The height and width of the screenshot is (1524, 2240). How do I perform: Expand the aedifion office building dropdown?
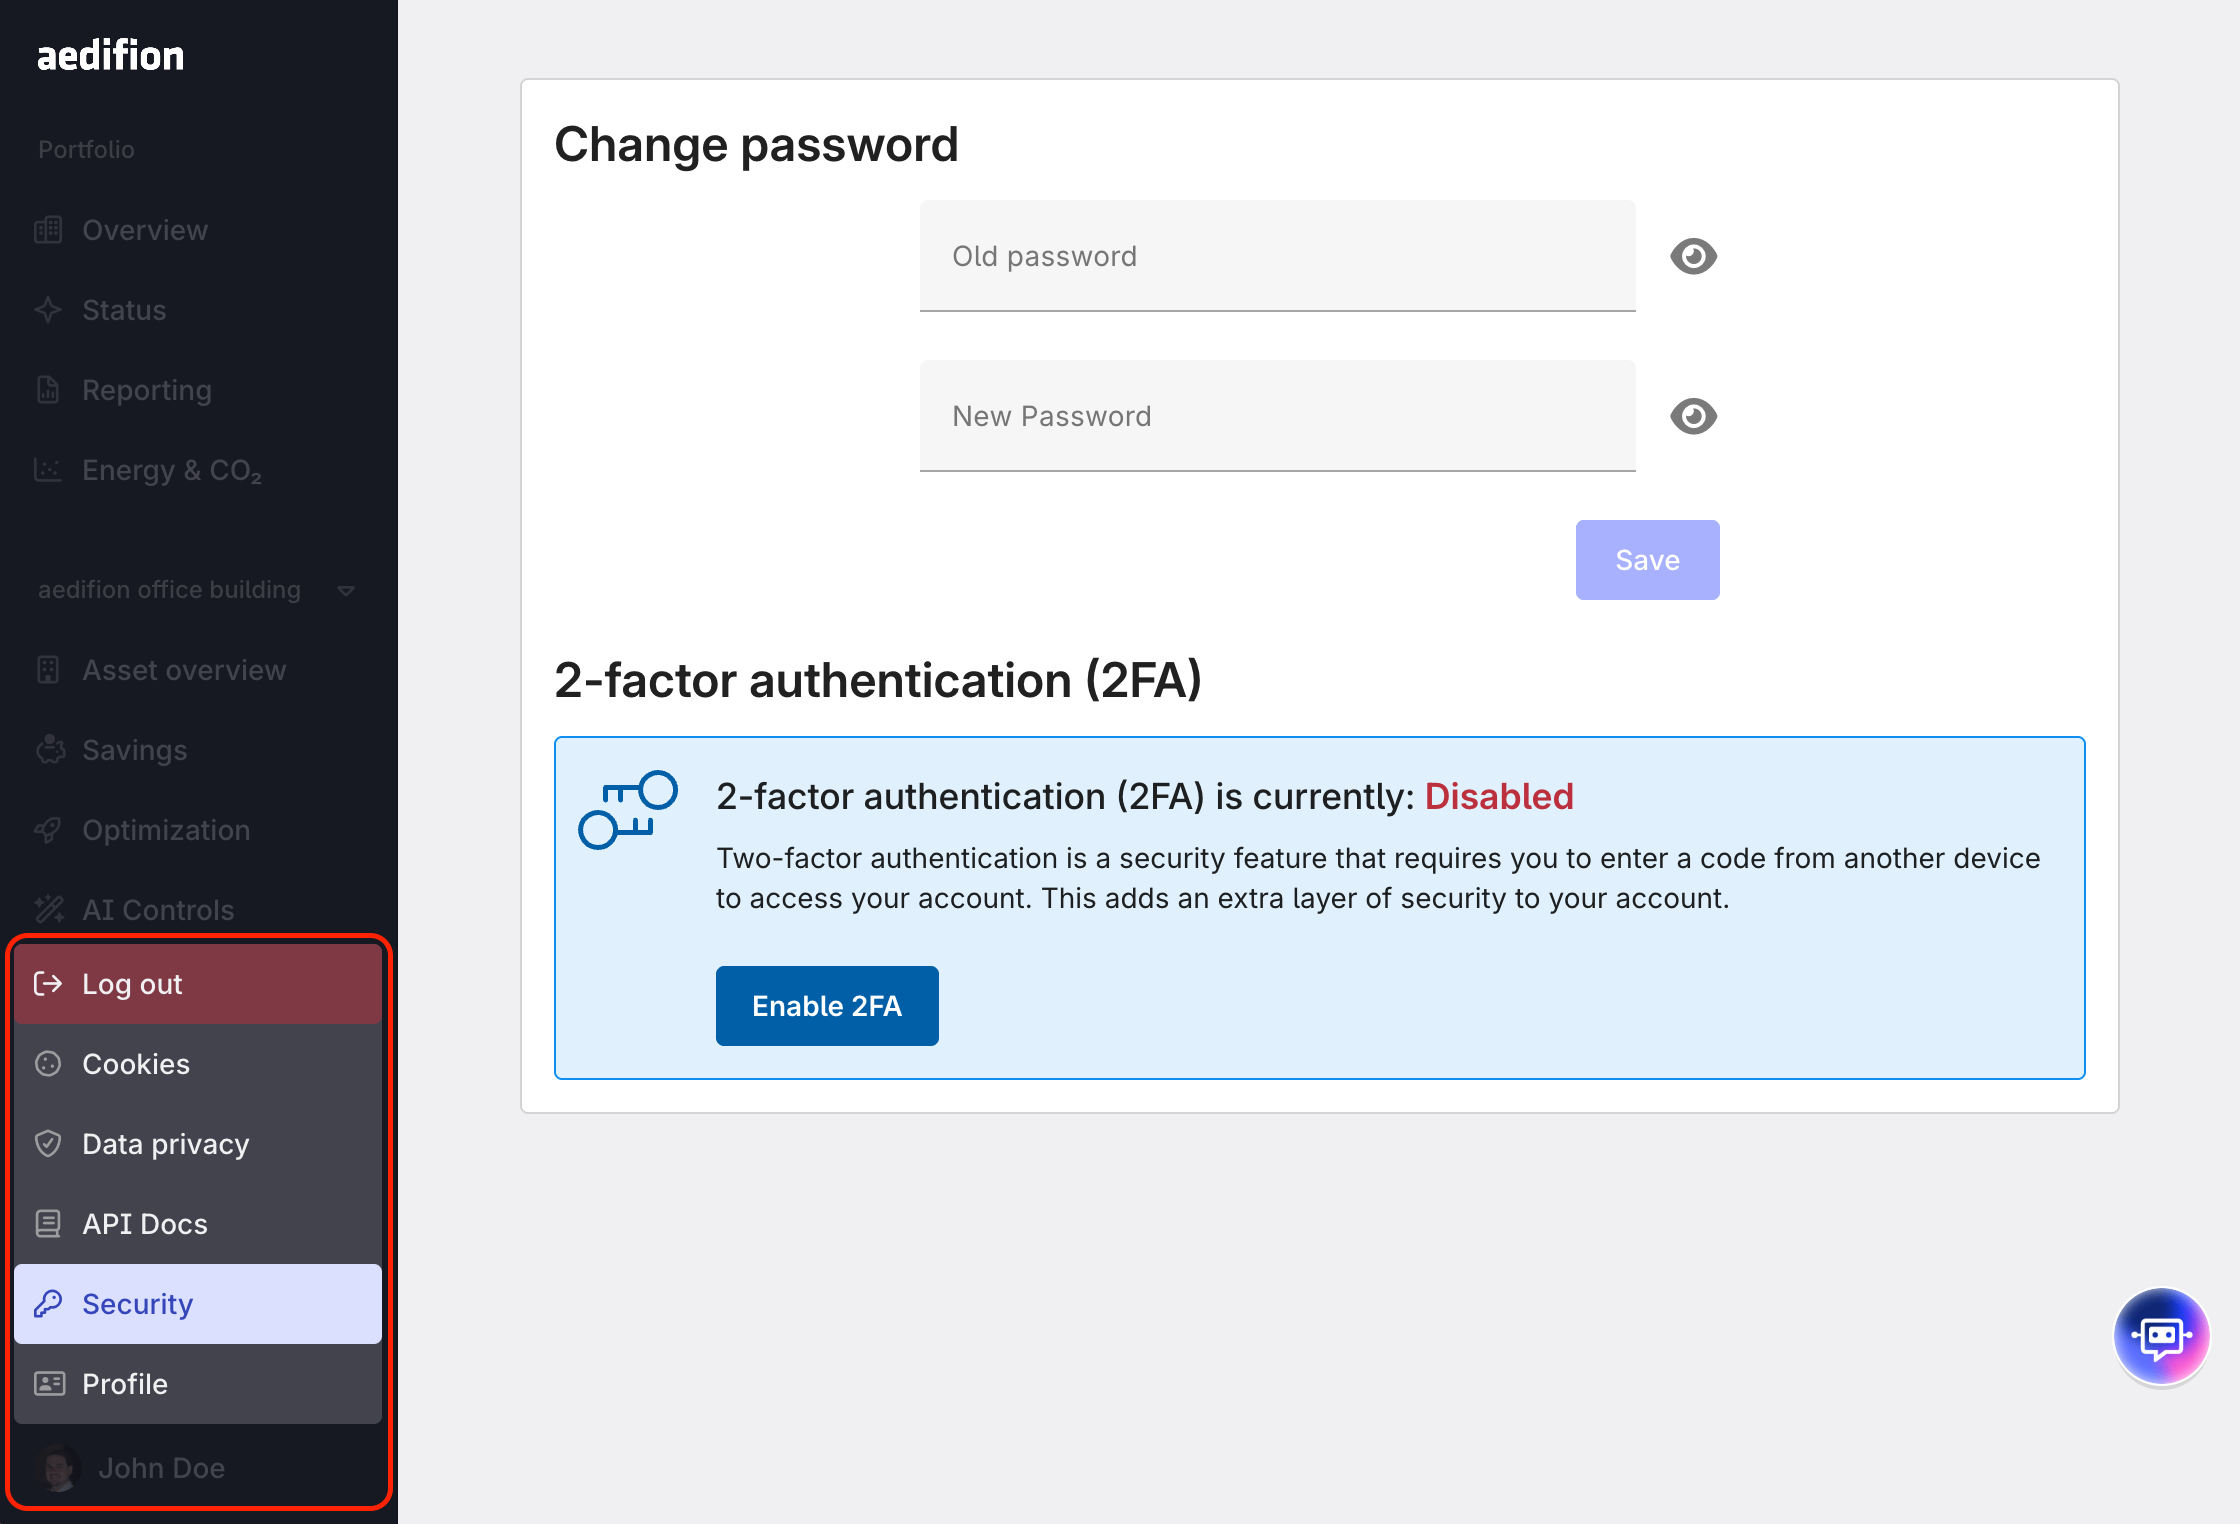point(346,590)
